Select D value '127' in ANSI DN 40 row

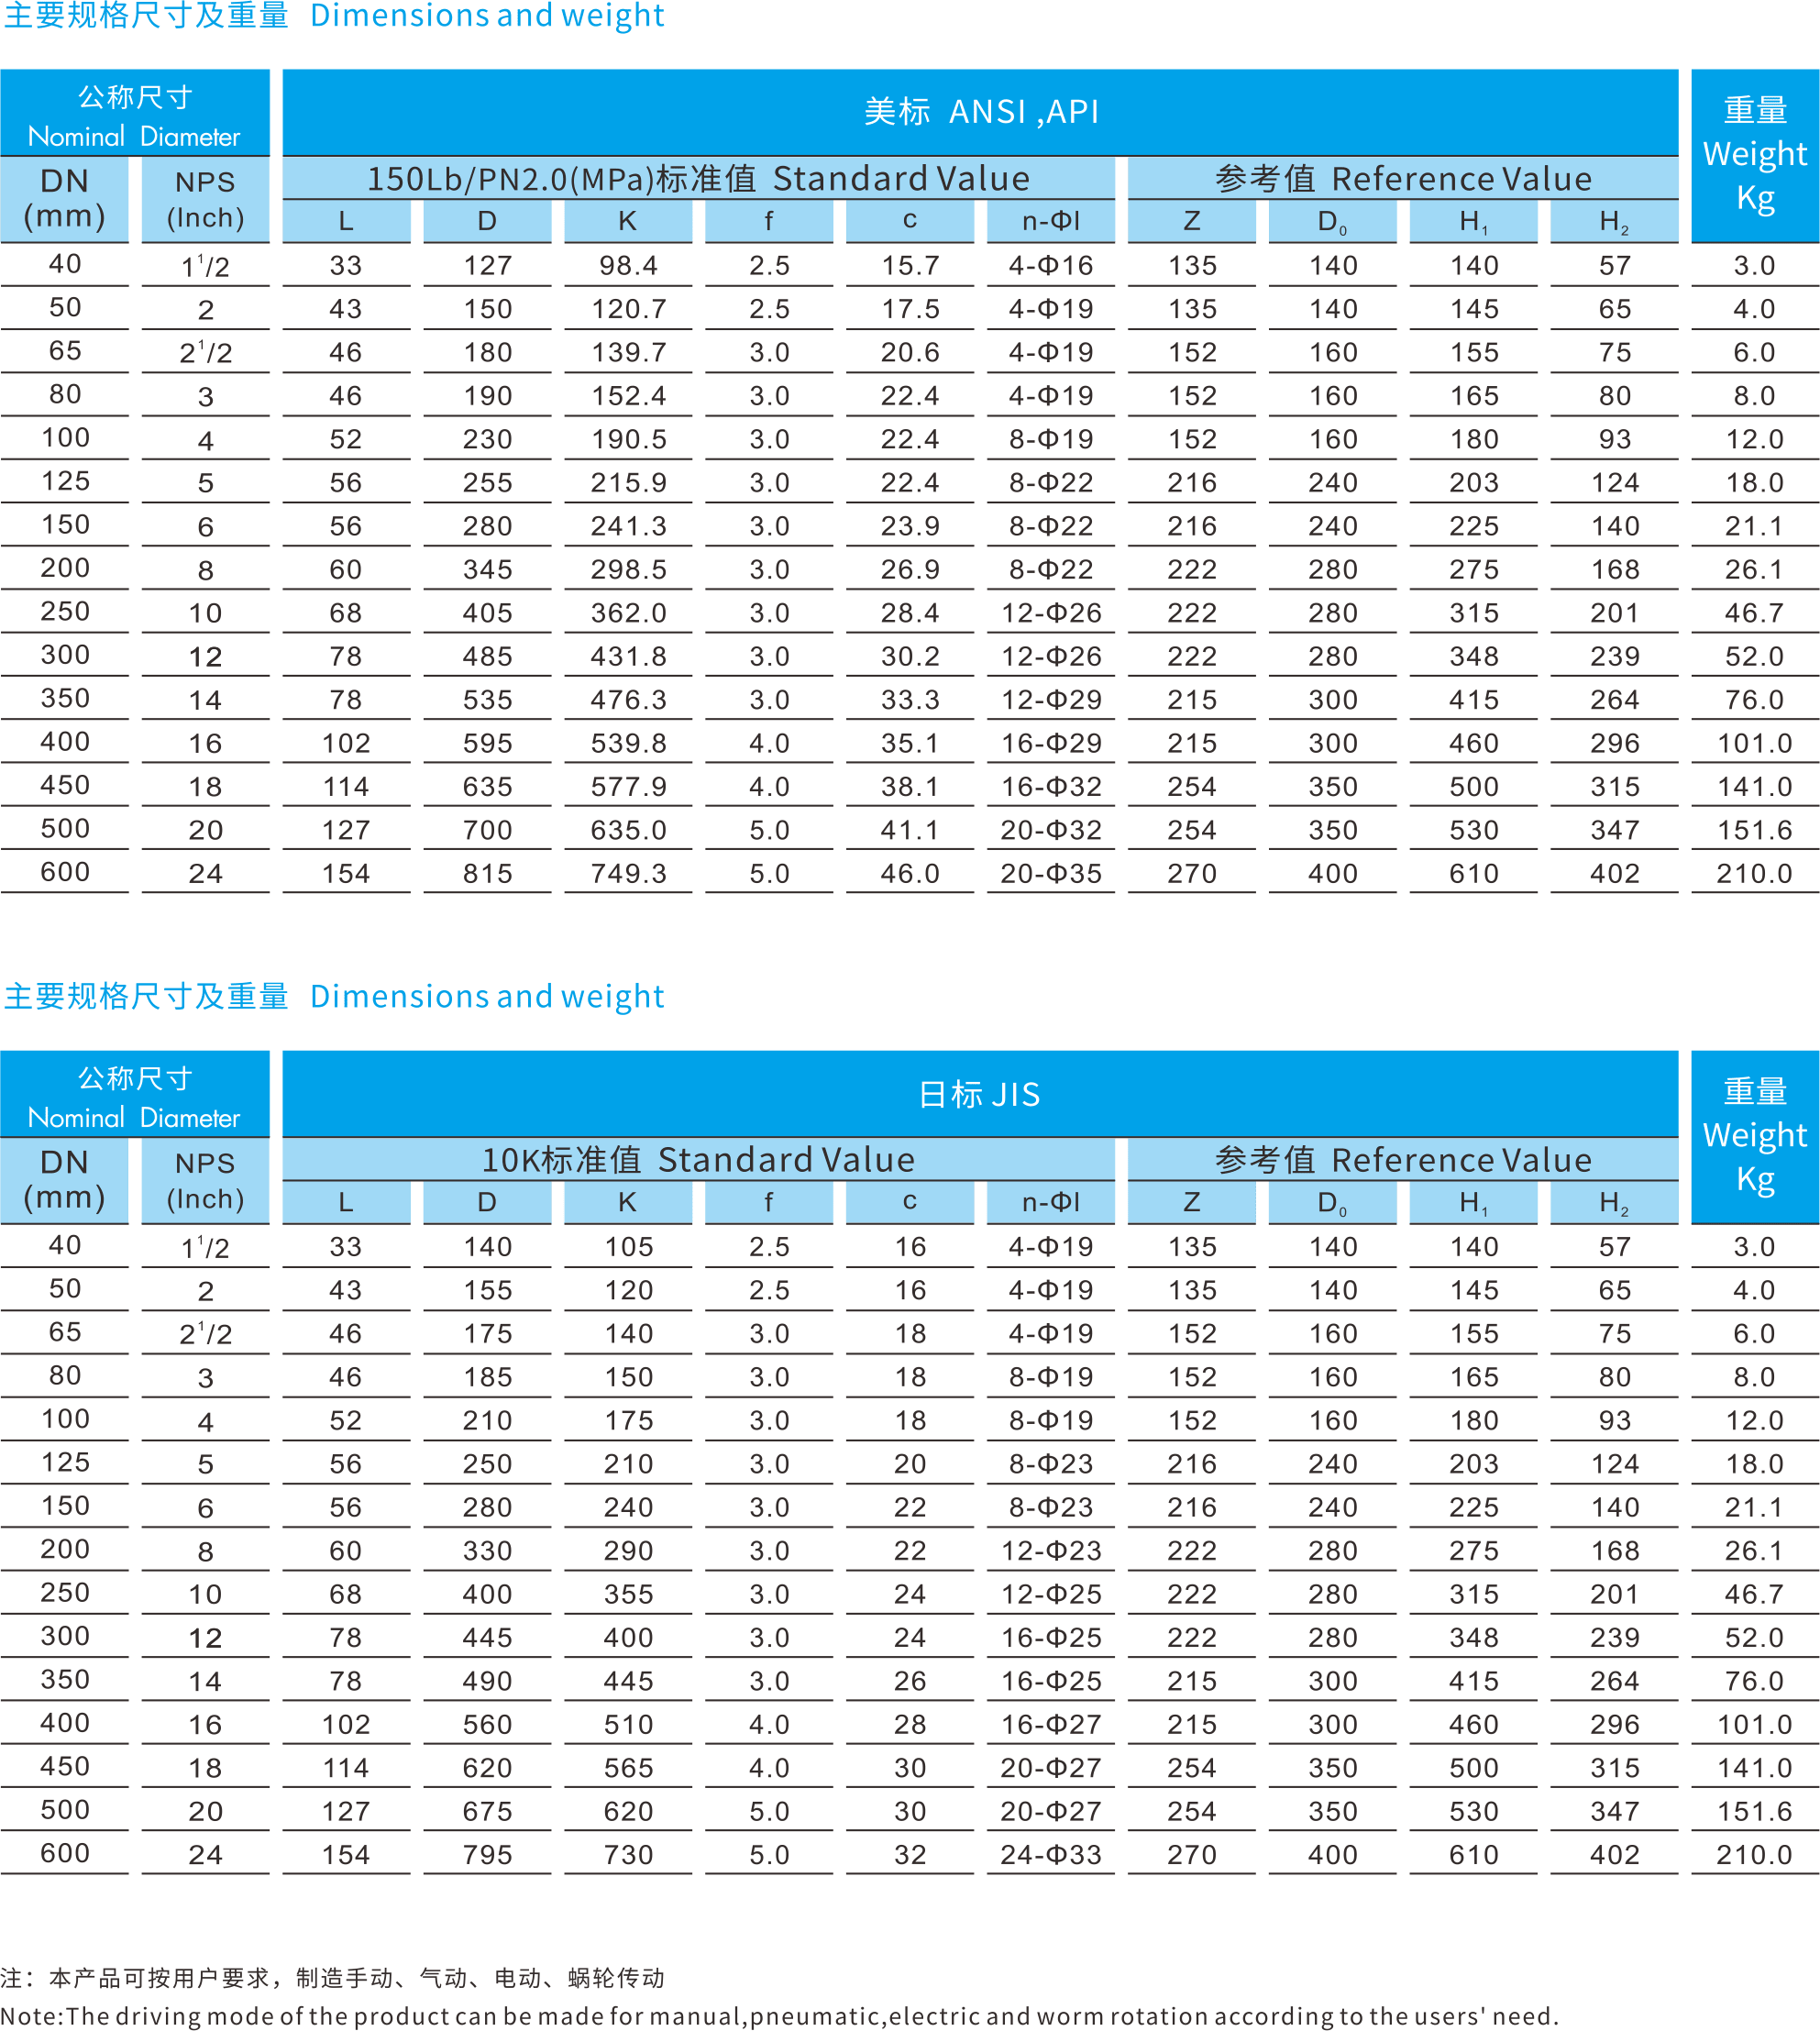(487, 266)
